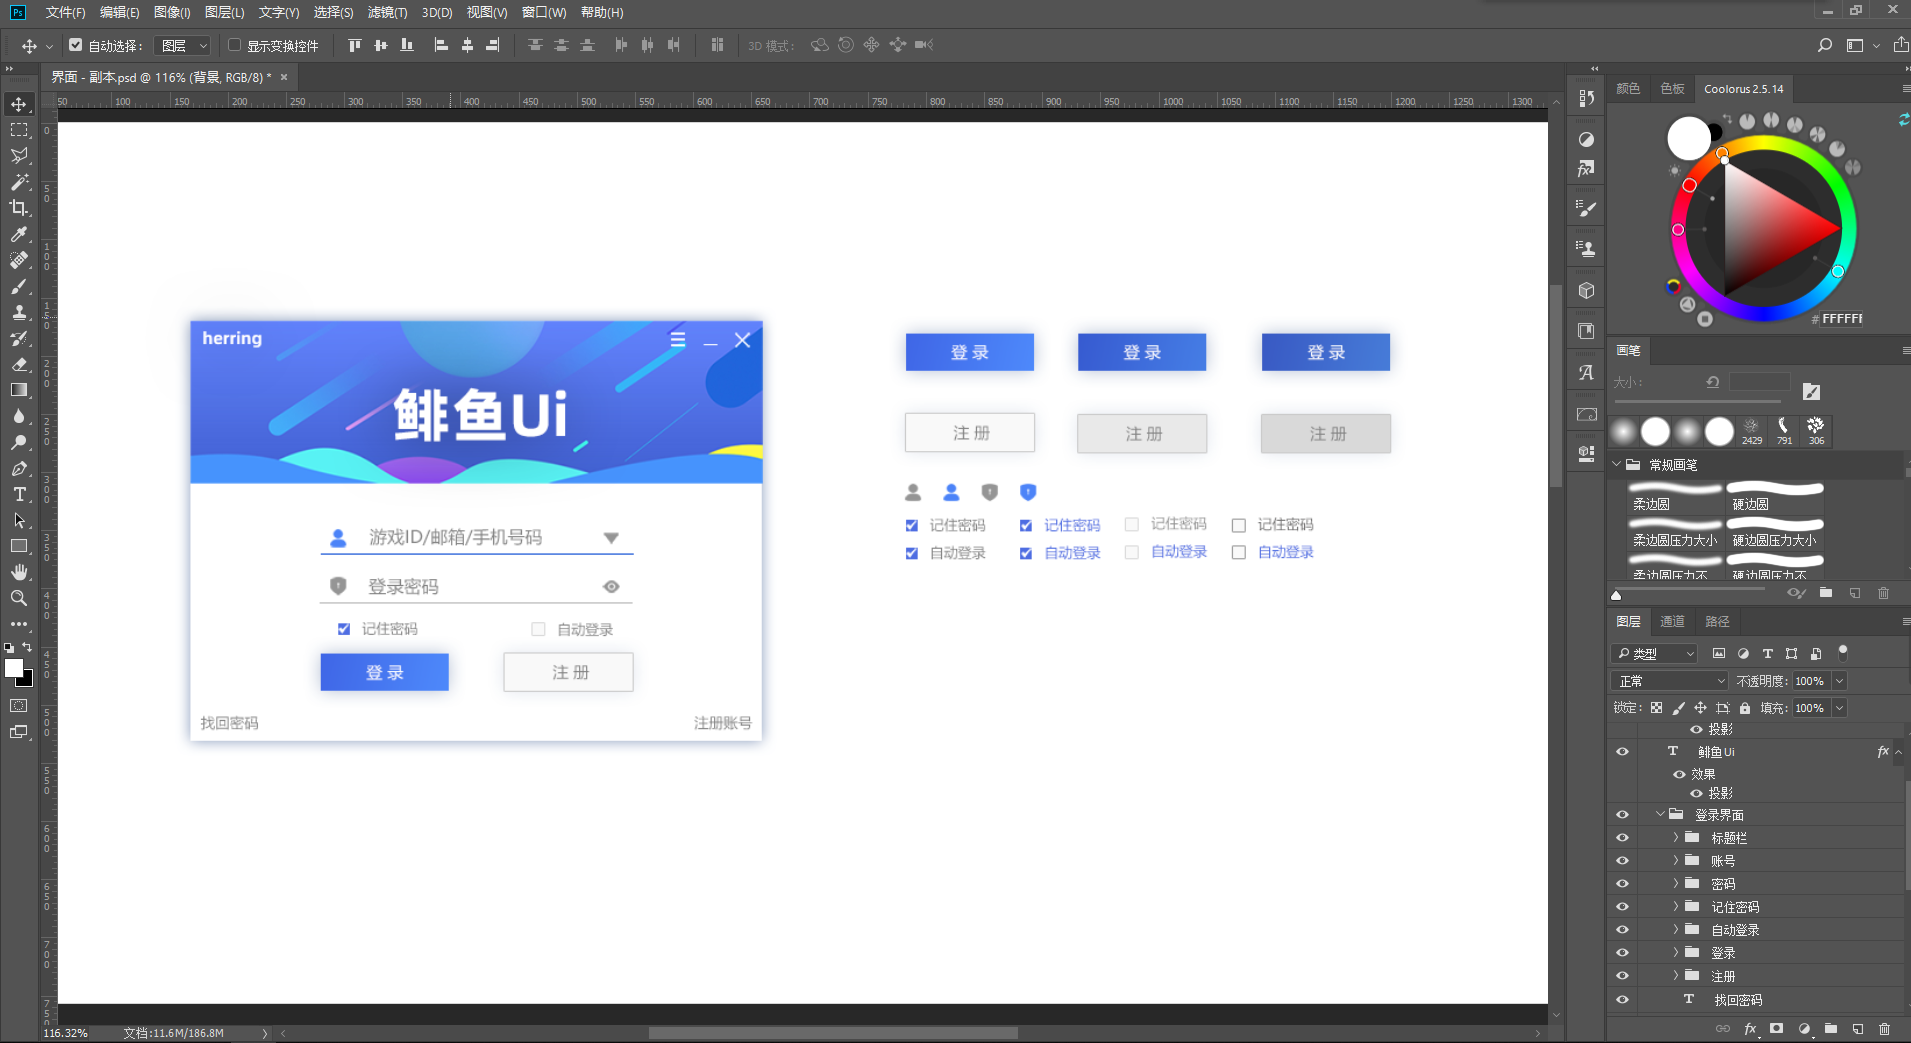Select the Healing Brush tool
Image resolution: width=1911 pixels, height=1043 pixels.
[x=19, y=260]
